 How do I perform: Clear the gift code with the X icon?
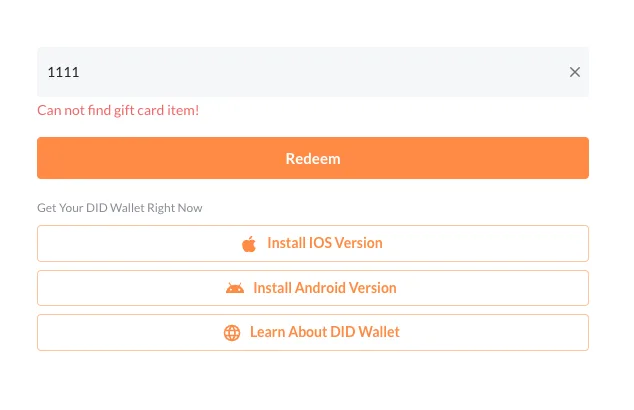(575, 72)
